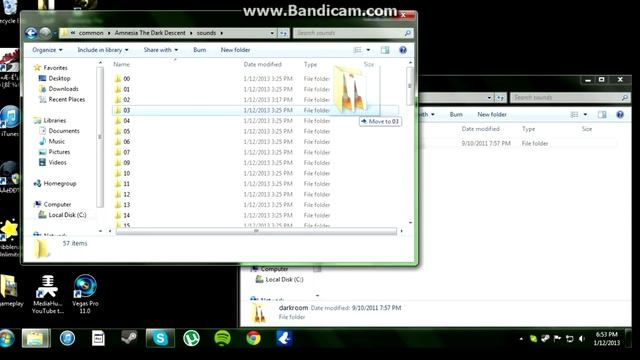
Task: Click the Windows Start button
Action: (x=7, y=338)
